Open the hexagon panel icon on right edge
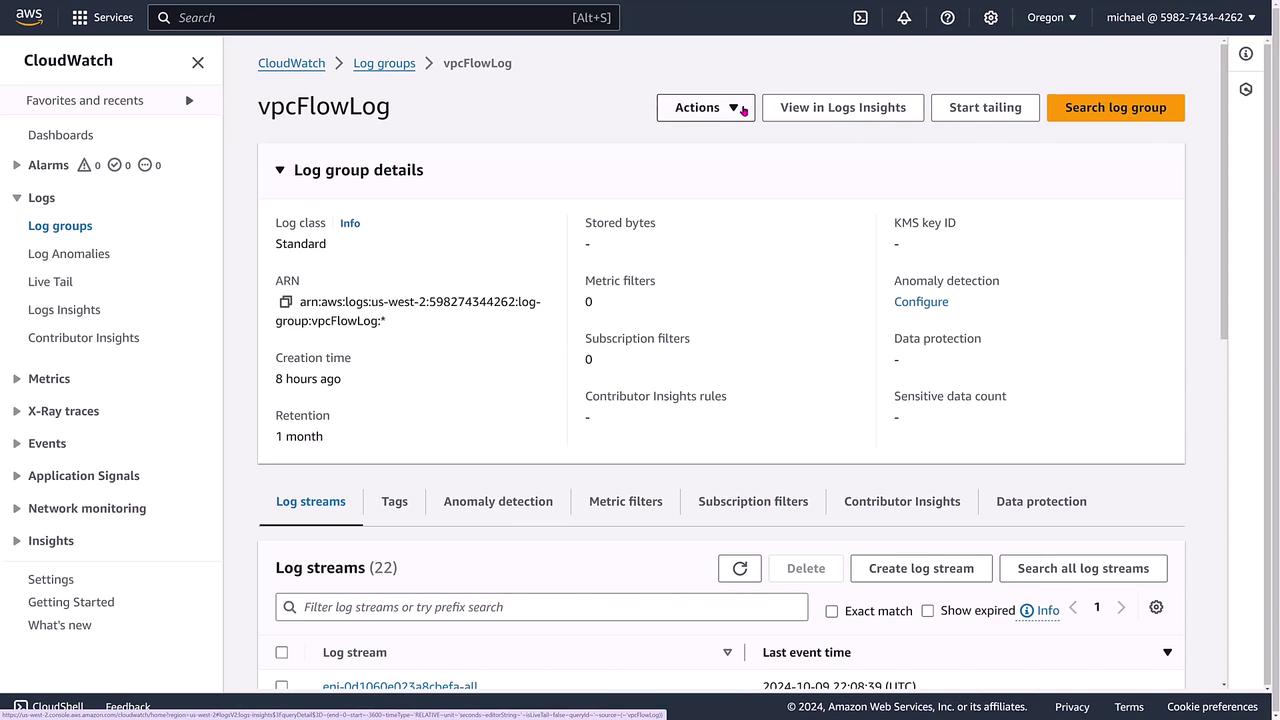The image size is (1280, 720). [1246, 89]
